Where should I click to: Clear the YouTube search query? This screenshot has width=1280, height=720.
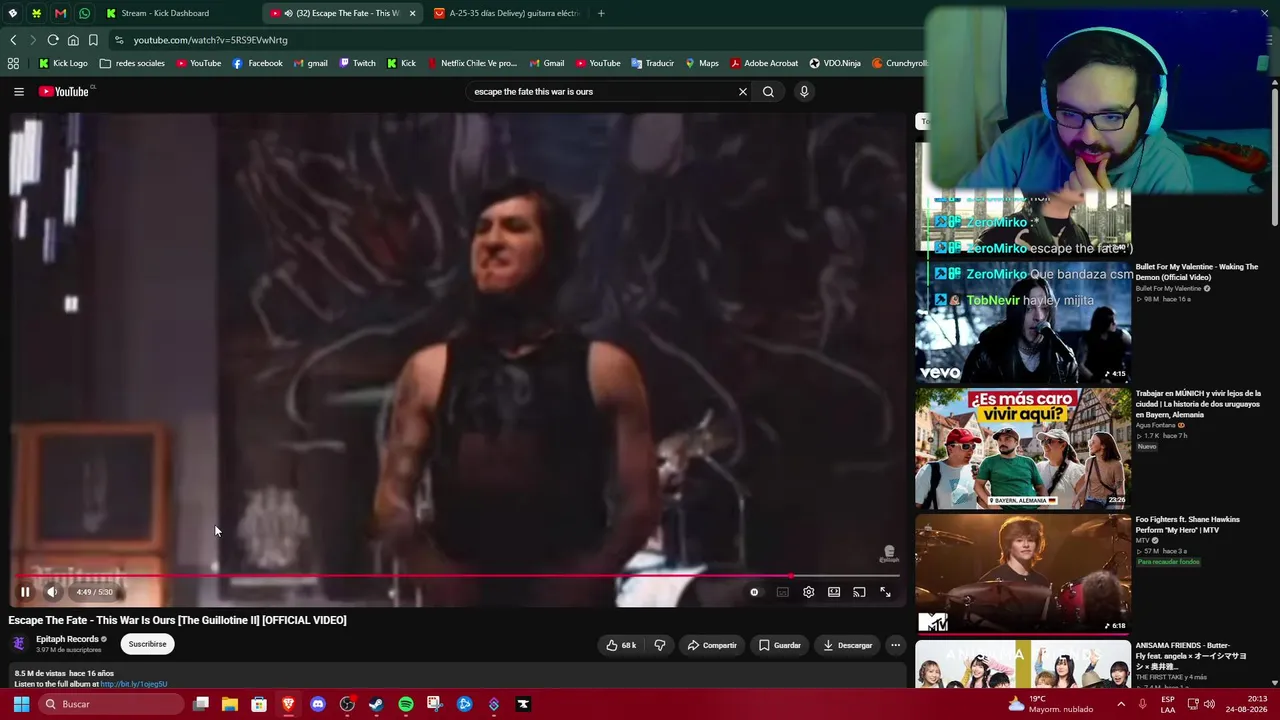point(743,92)
